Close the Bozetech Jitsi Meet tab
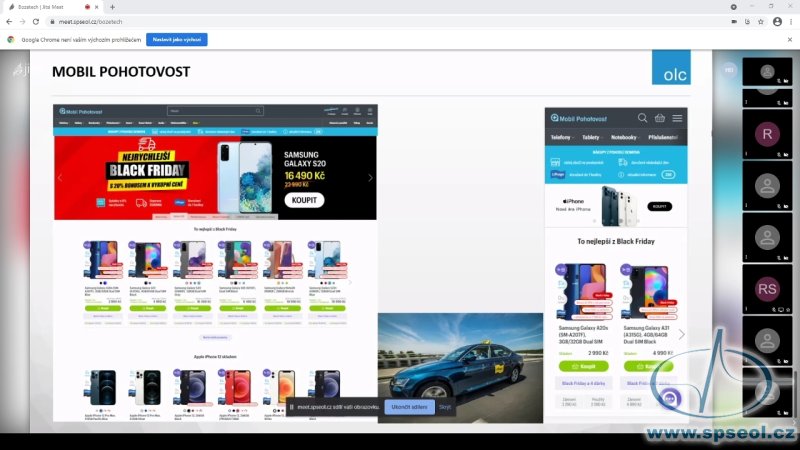 (x=96, y=7)
